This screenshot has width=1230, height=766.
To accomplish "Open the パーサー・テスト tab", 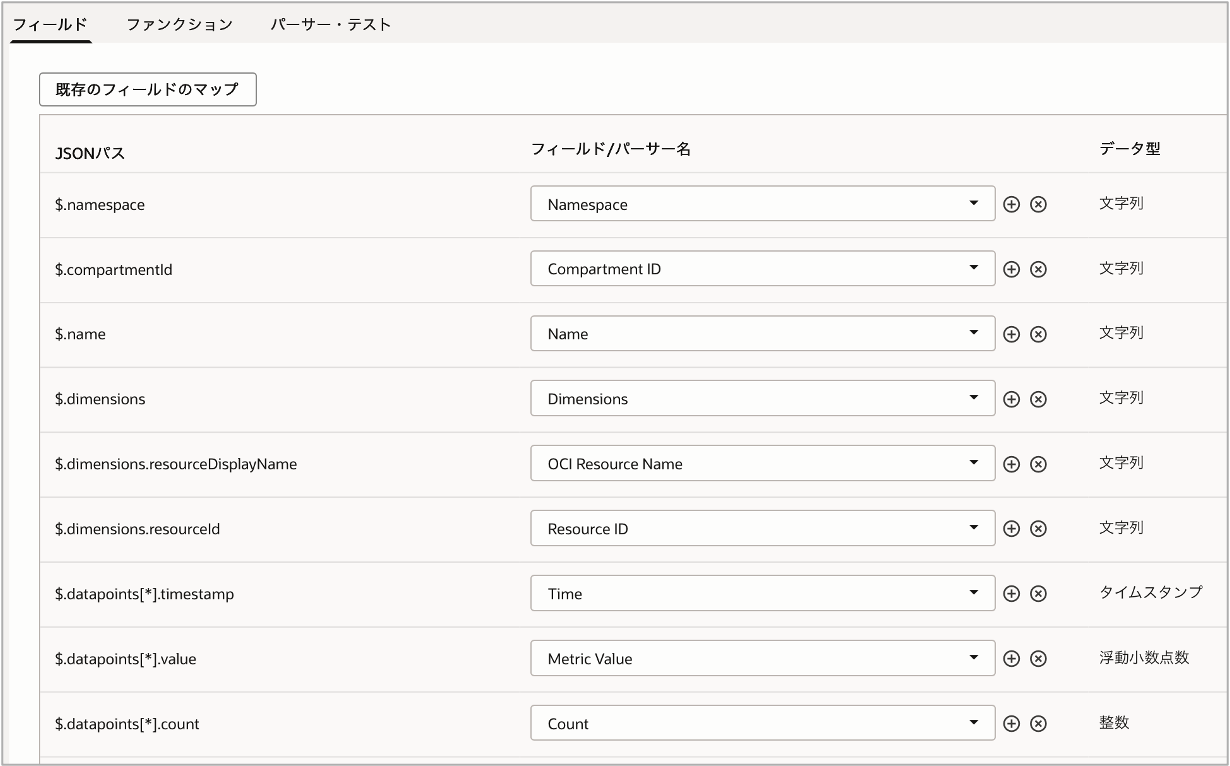I will click(x=330, y=24).
